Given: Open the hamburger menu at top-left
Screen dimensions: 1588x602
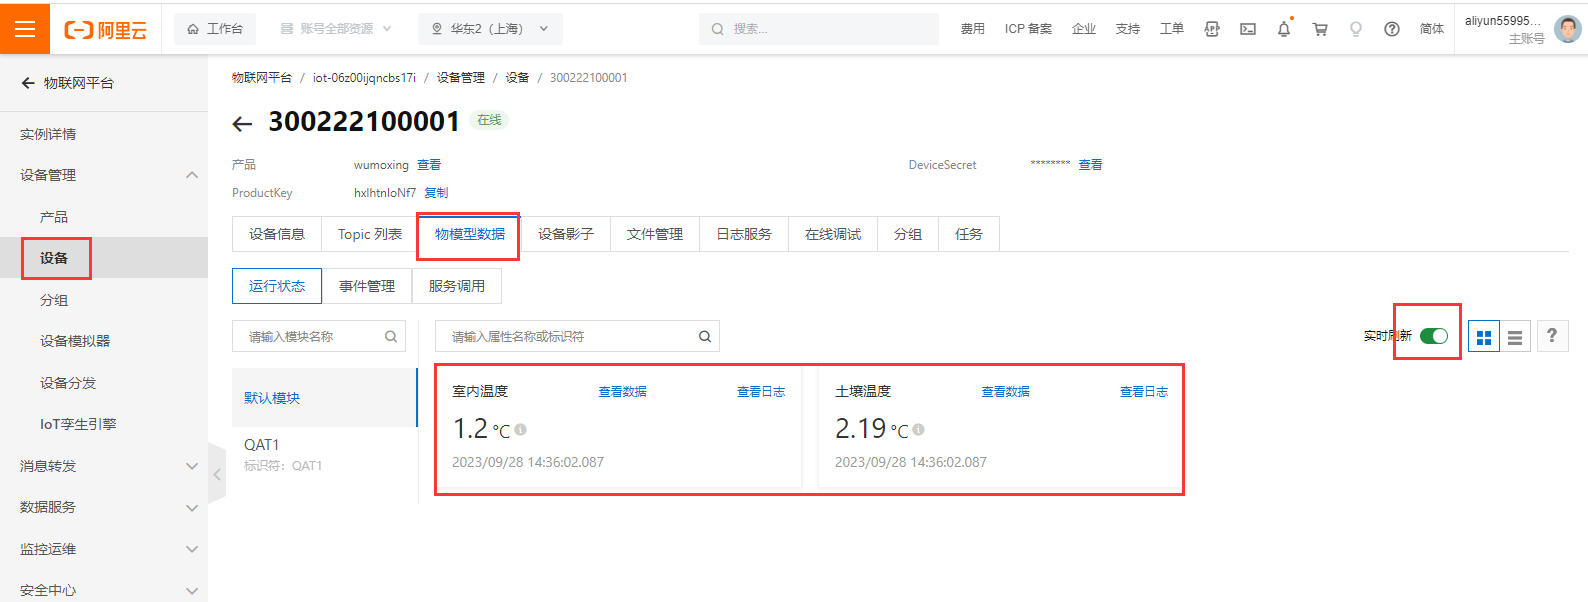Looking at the screenshot, I should pos(25,29).
